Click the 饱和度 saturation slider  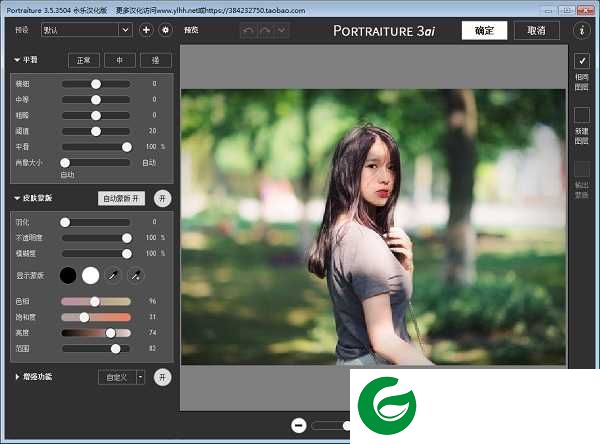pyautogui.click(x=96, y=317)
